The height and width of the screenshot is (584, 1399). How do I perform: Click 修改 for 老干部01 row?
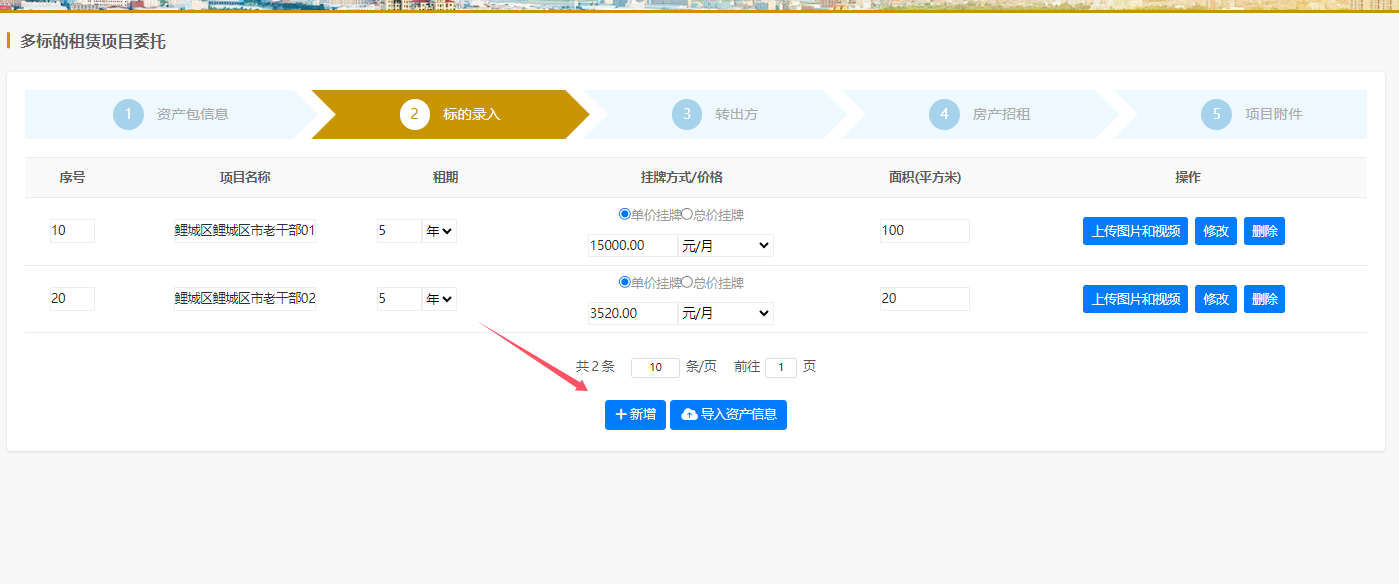coord(1216,231)
